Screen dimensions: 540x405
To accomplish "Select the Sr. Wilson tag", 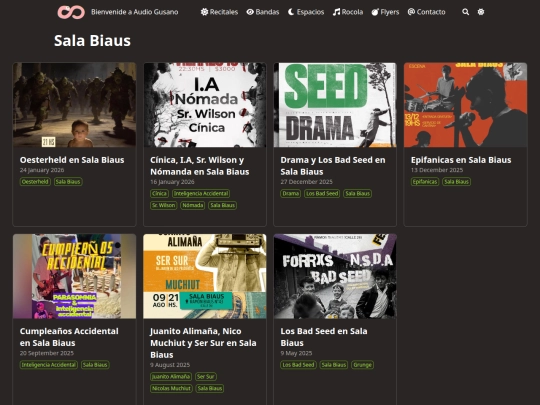I will (x=164, y=205).
